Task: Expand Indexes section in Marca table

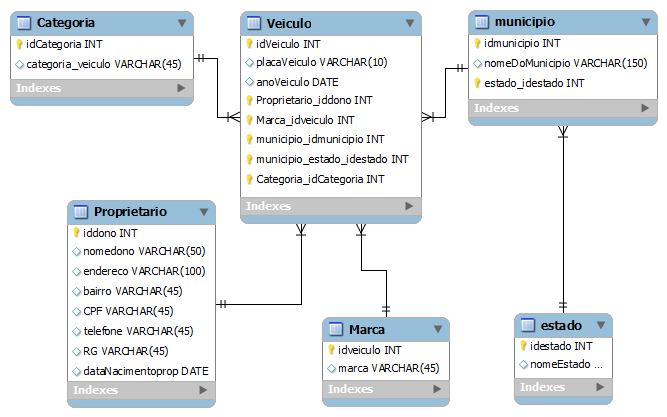Action: [x=434, y=389]
